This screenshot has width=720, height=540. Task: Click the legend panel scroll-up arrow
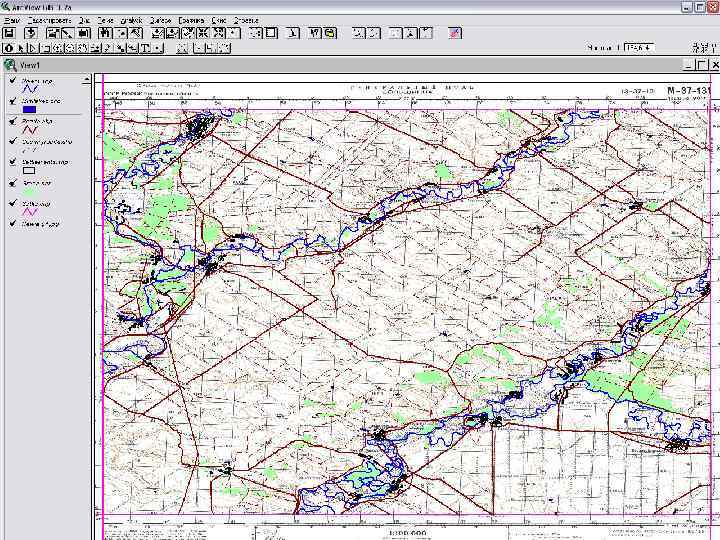coord(87,80)
